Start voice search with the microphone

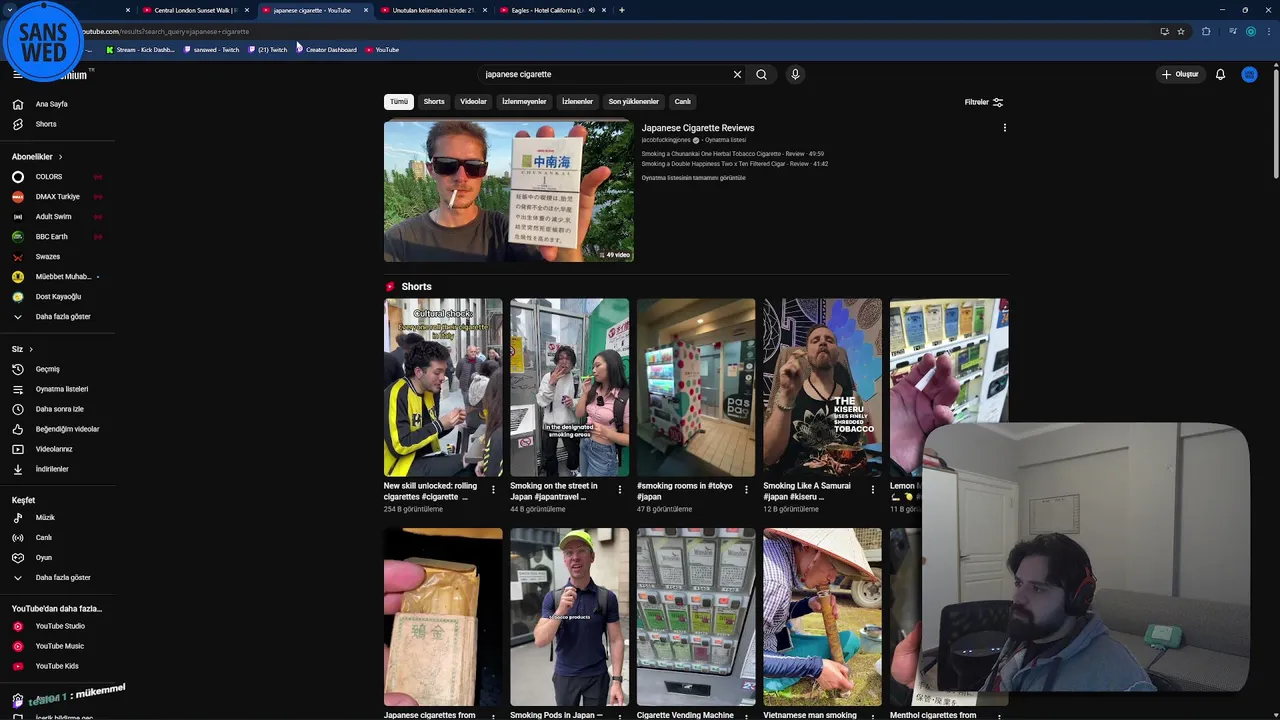pos(795,74)
